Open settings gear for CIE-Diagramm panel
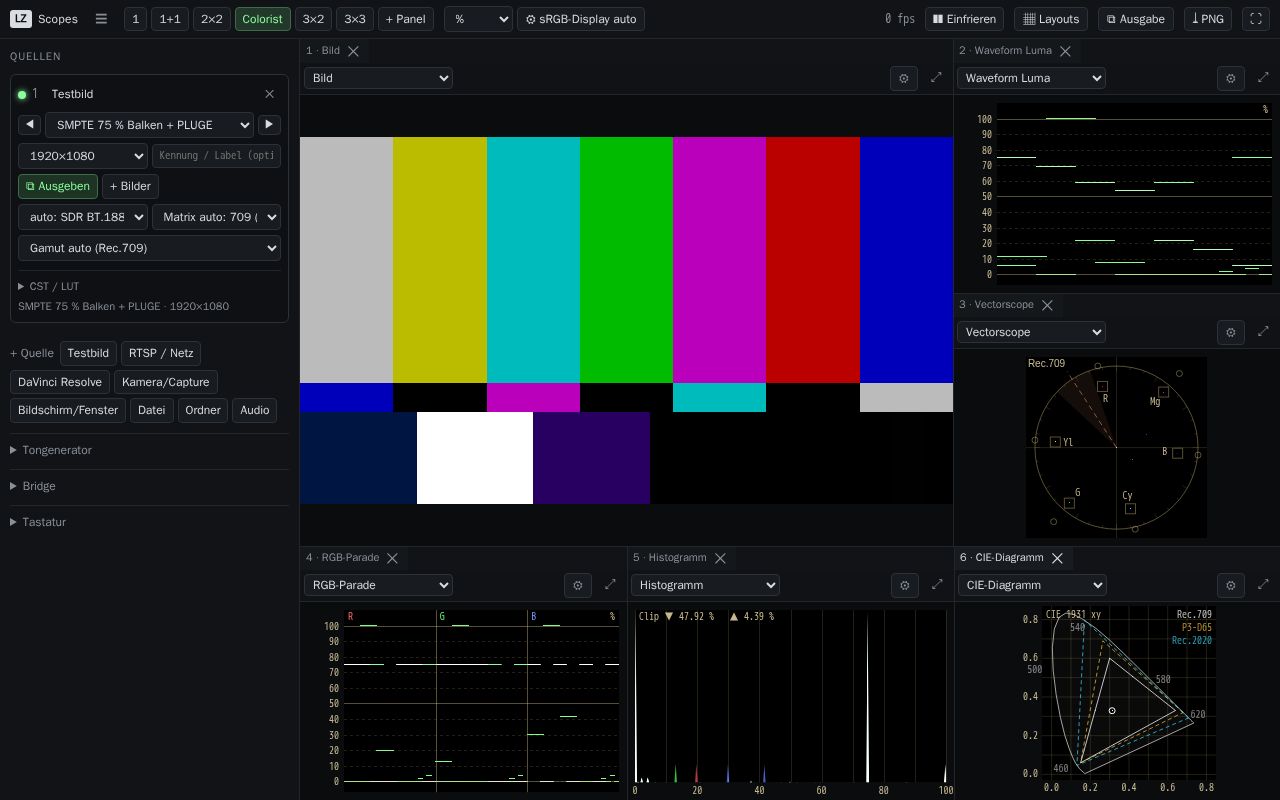Screen dimensions: 1280x800 point(1231,585)
